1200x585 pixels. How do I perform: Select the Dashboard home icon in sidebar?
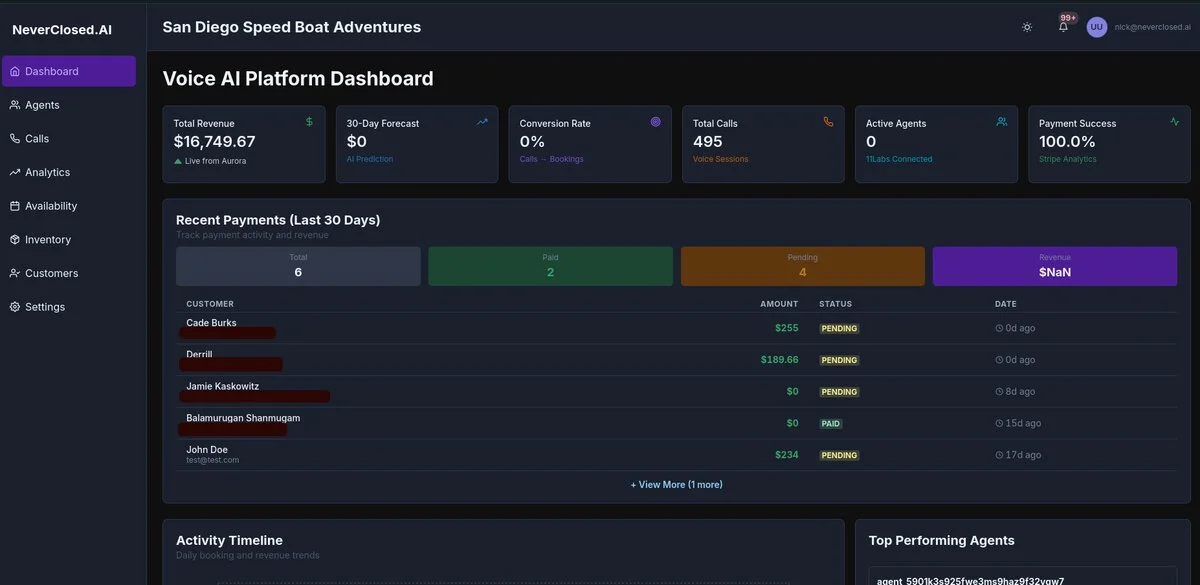[x=15, y=71]
